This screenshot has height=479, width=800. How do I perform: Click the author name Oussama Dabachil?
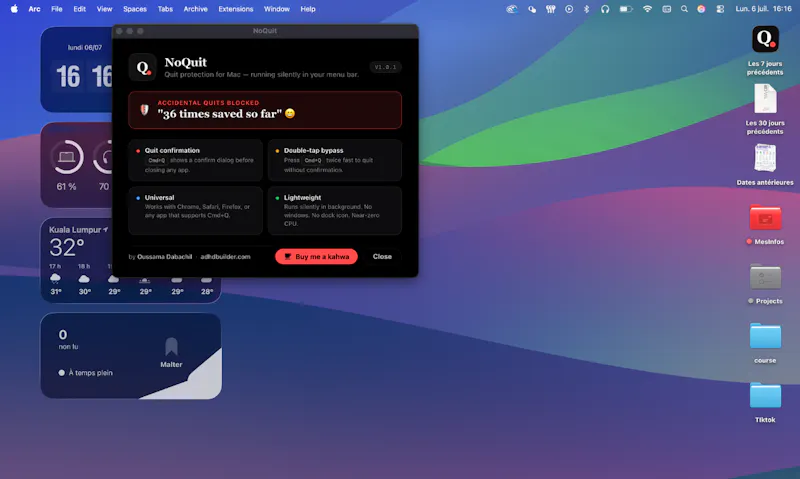(164, 257)
